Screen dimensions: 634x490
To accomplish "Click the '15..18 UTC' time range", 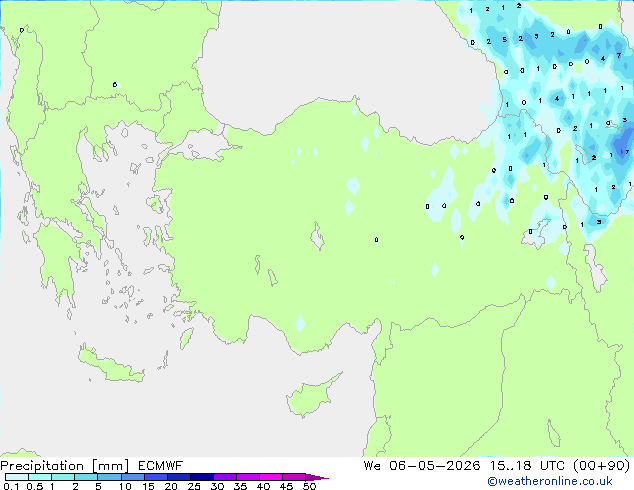I will pyautogui.click(x=527, y=466).
